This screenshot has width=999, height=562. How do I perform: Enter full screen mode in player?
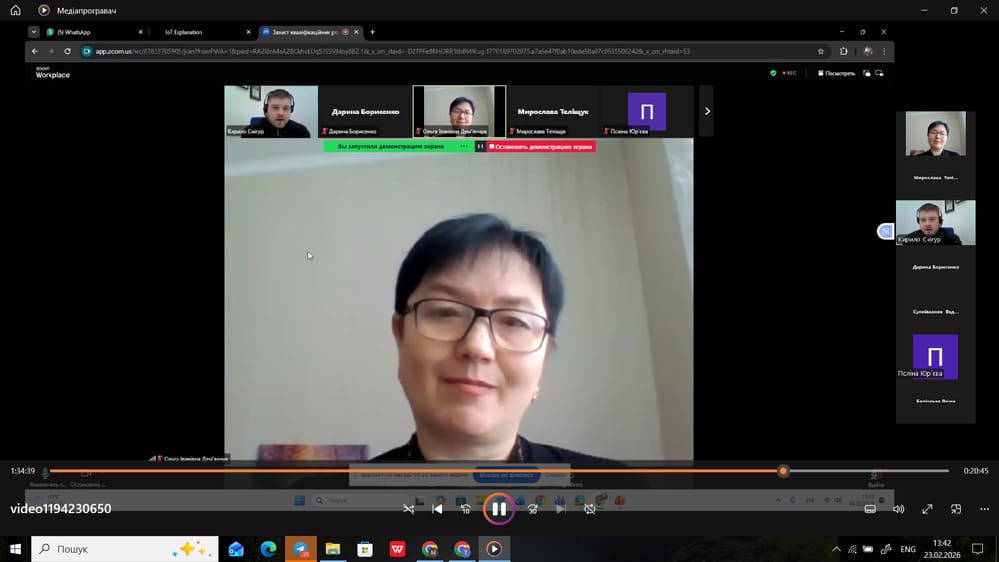(x=927, y=509)
